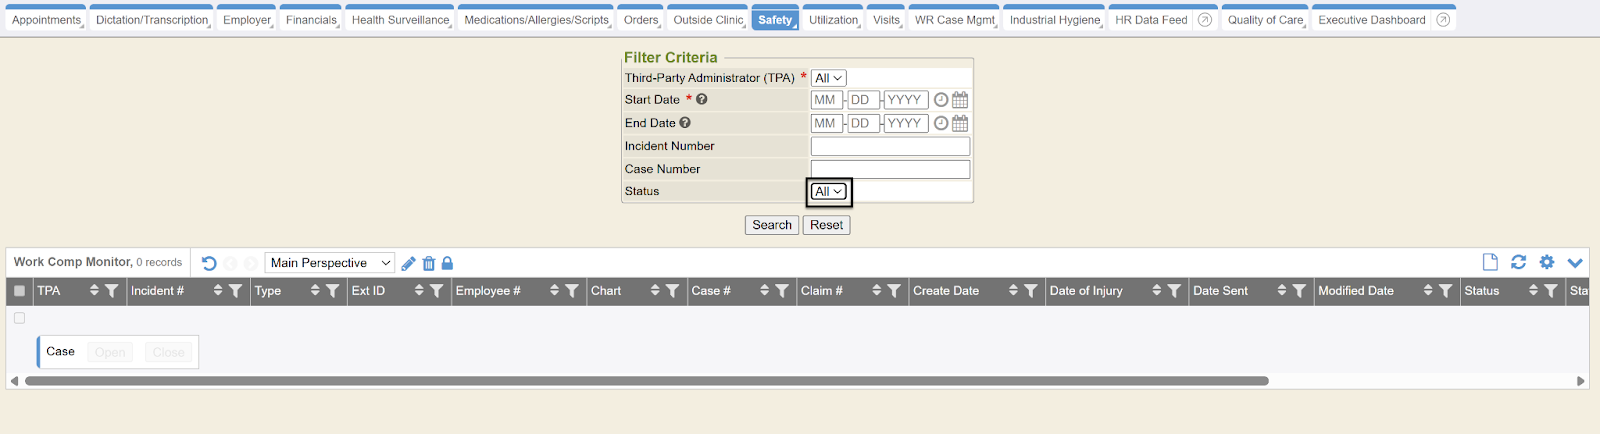Click the Reset button
The width and height of the screenshot is (1600, 434).
click(826, 225)
